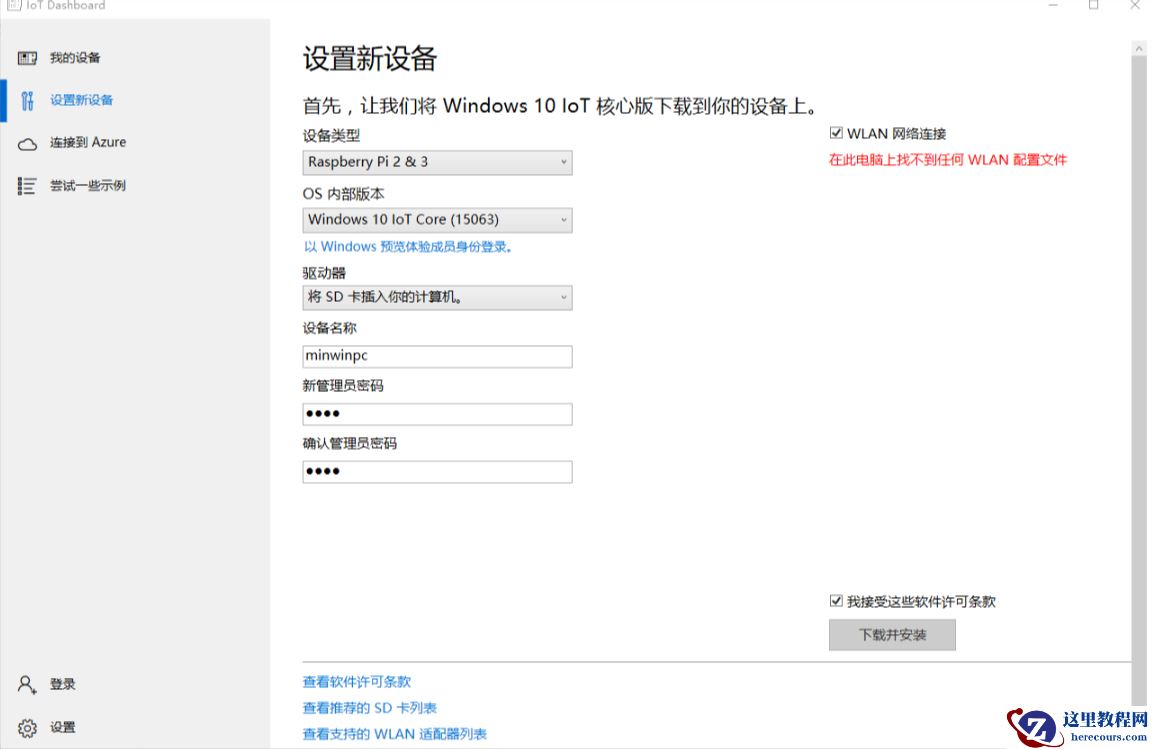Click the 设置新设备 page heading
Image resolution: width=1153 pixels, height=749 pixels.
click(370, 59)
